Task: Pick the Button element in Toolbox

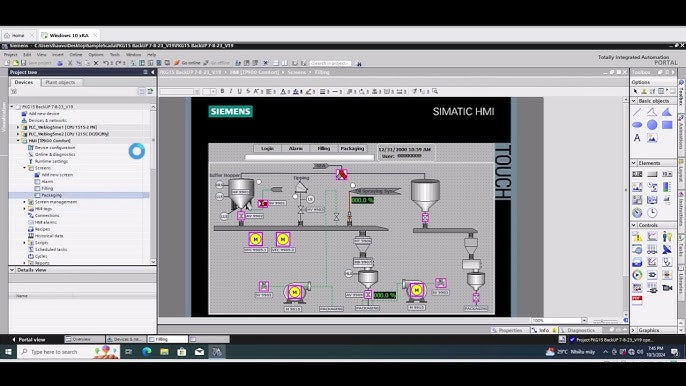Action: pyautogui.click(x=652, y=174)
